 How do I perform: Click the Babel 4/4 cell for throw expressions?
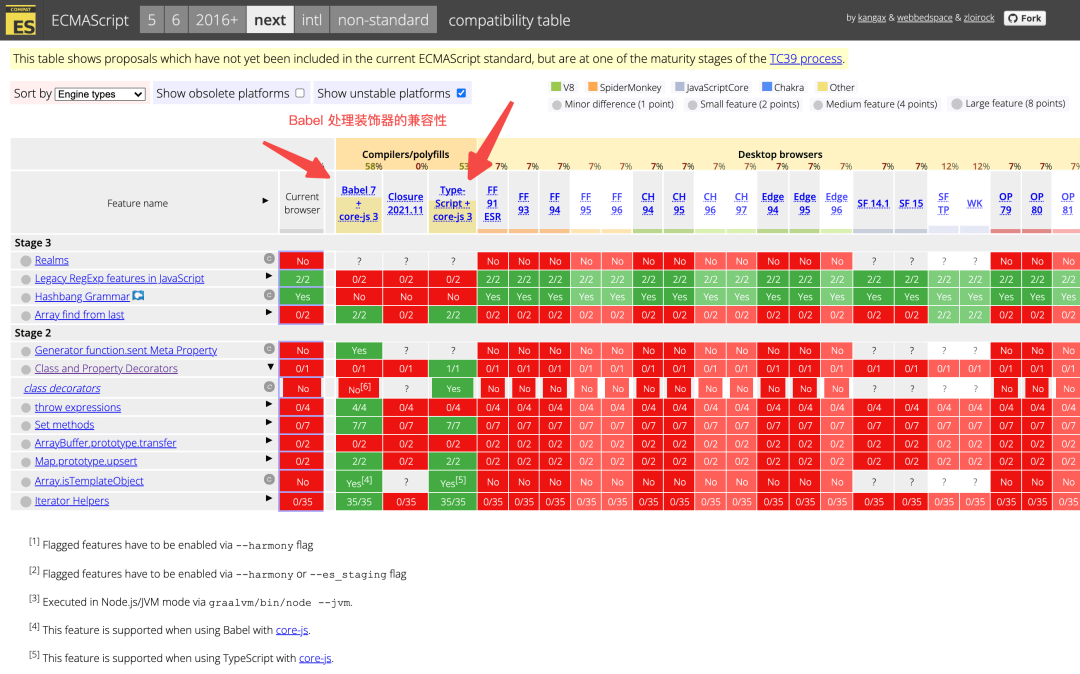tap(359, 408)
